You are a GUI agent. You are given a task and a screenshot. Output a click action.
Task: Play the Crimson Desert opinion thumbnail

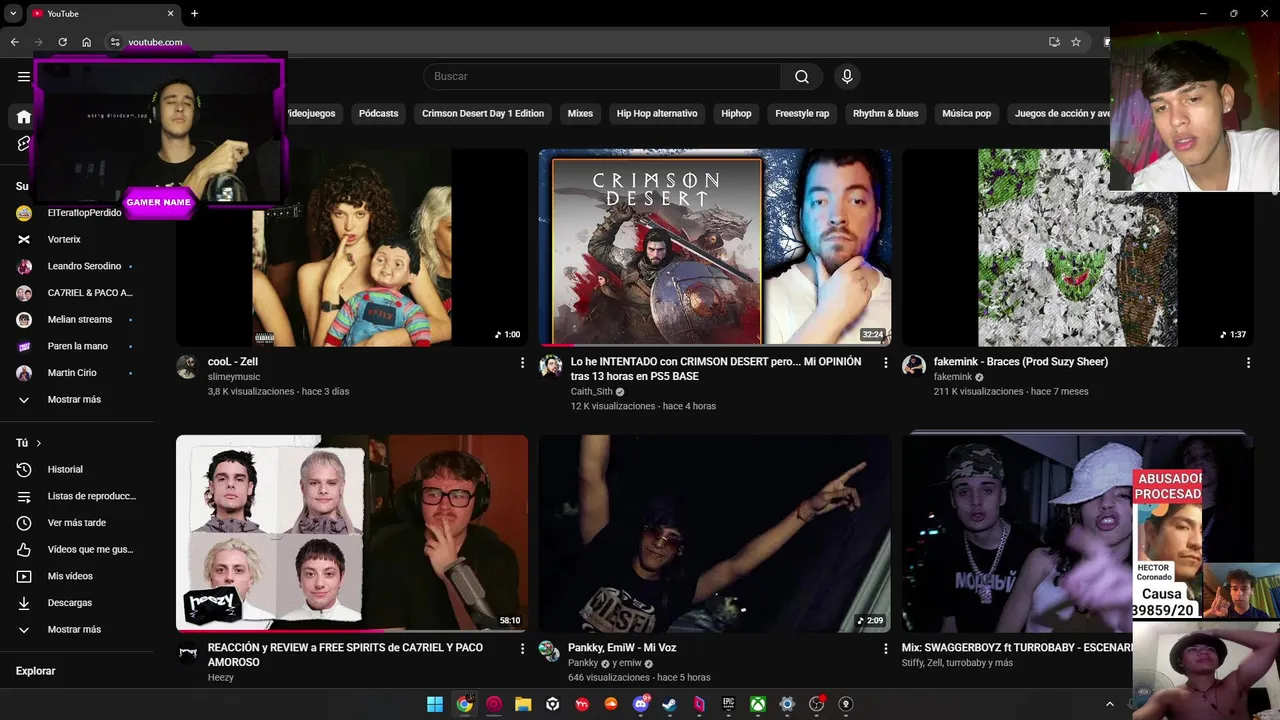(x=715, y=248)
